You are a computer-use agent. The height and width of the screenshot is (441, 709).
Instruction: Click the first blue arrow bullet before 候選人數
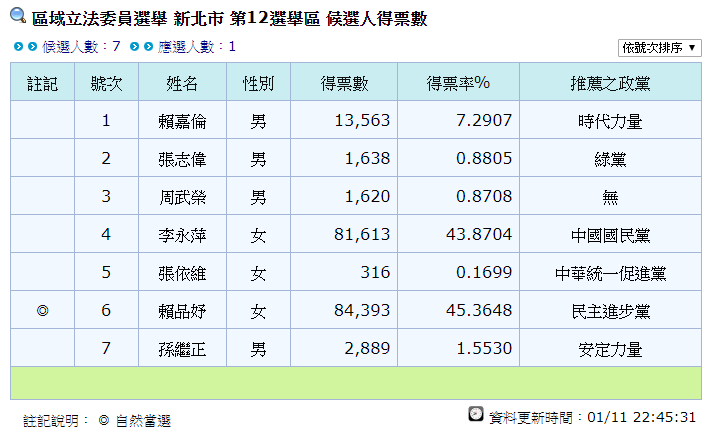(18, 46)
